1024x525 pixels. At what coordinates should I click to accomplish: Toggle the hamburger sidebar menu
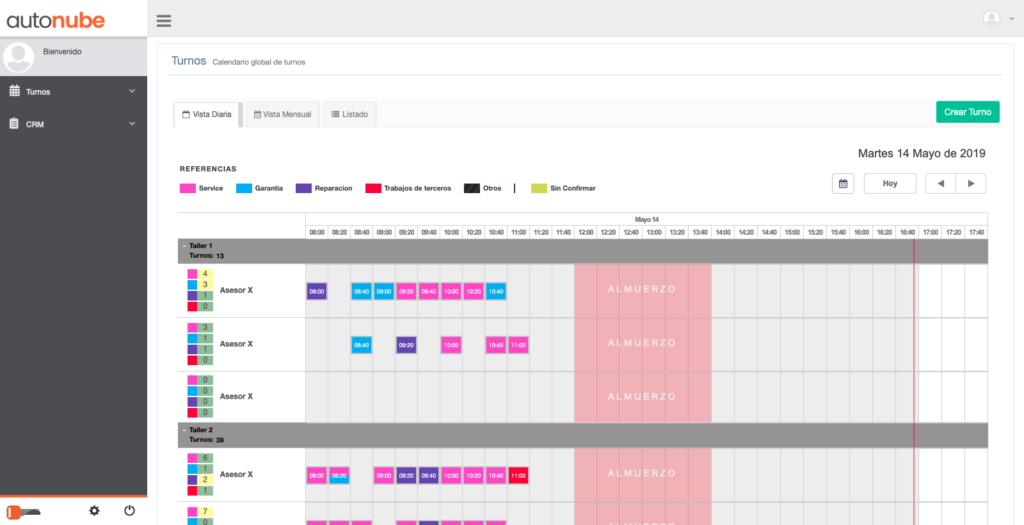pos(164,21)
